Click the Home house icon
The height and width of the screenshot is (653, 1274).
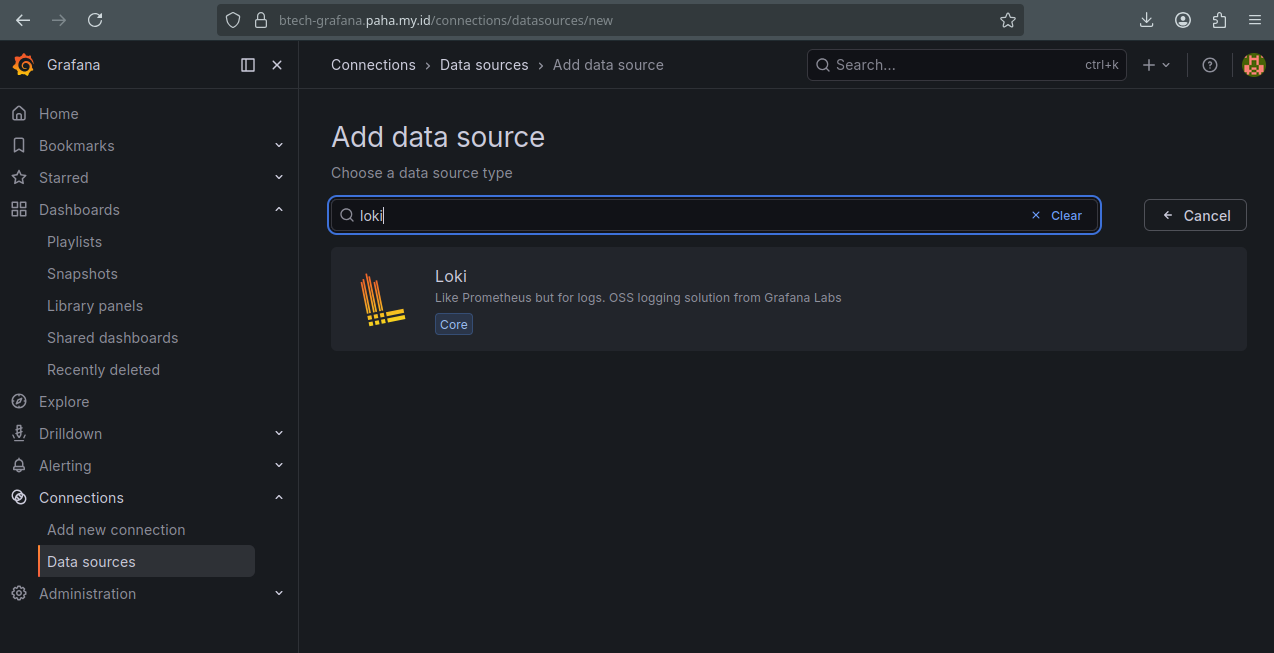(19, 114)
